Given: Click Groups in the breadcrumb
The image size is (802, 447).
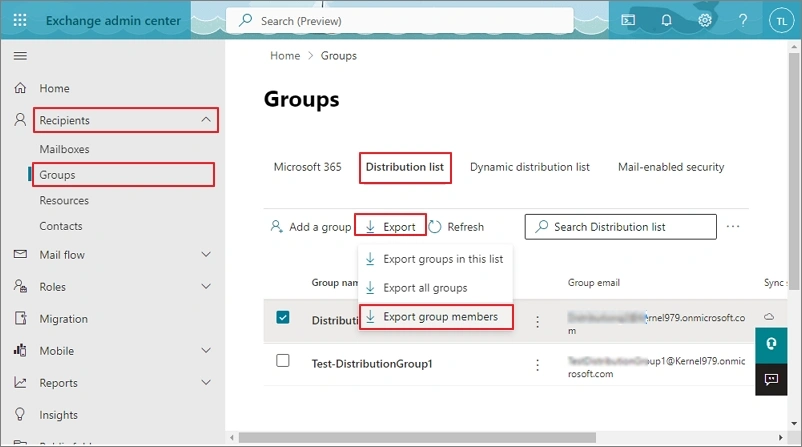Looking at the screenshot, I should tap(339, 55).
